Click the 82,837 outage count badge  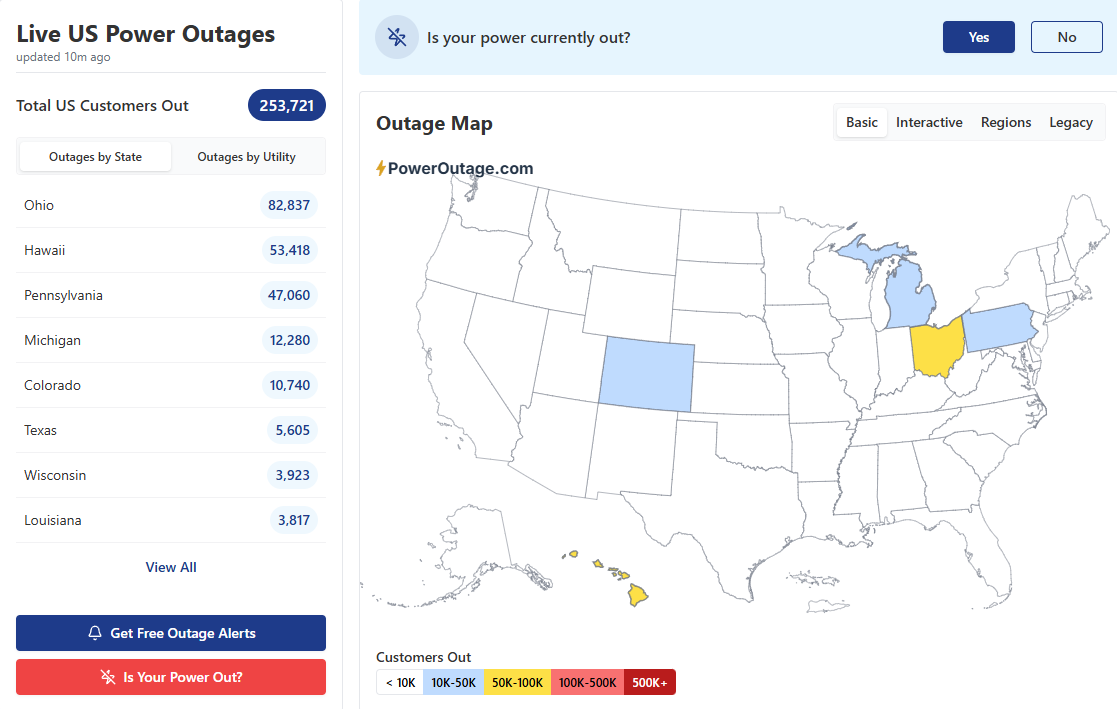coord(289,205)
